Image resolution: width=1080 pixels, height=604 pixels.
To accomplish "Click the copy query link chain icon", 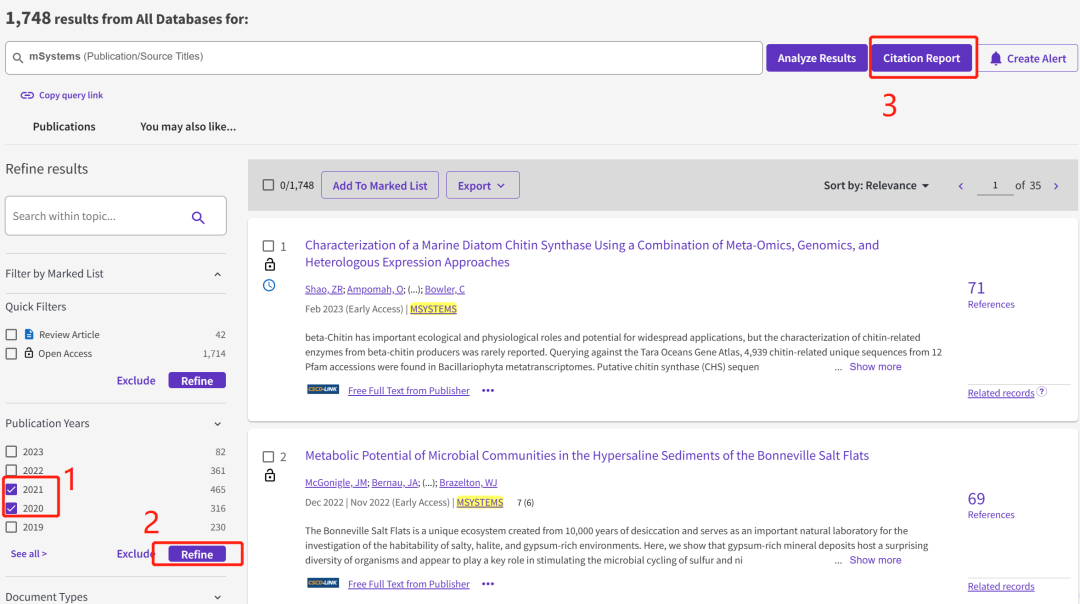I will coord(27,96).
